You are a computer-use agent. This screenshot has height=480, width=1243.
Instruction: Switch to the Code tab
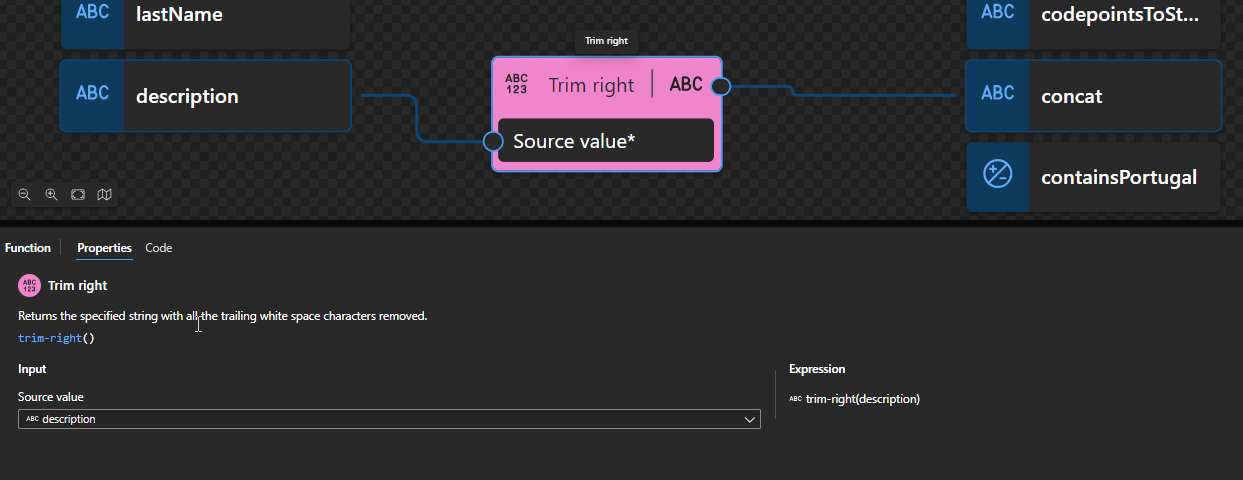[x=158, y=248]
